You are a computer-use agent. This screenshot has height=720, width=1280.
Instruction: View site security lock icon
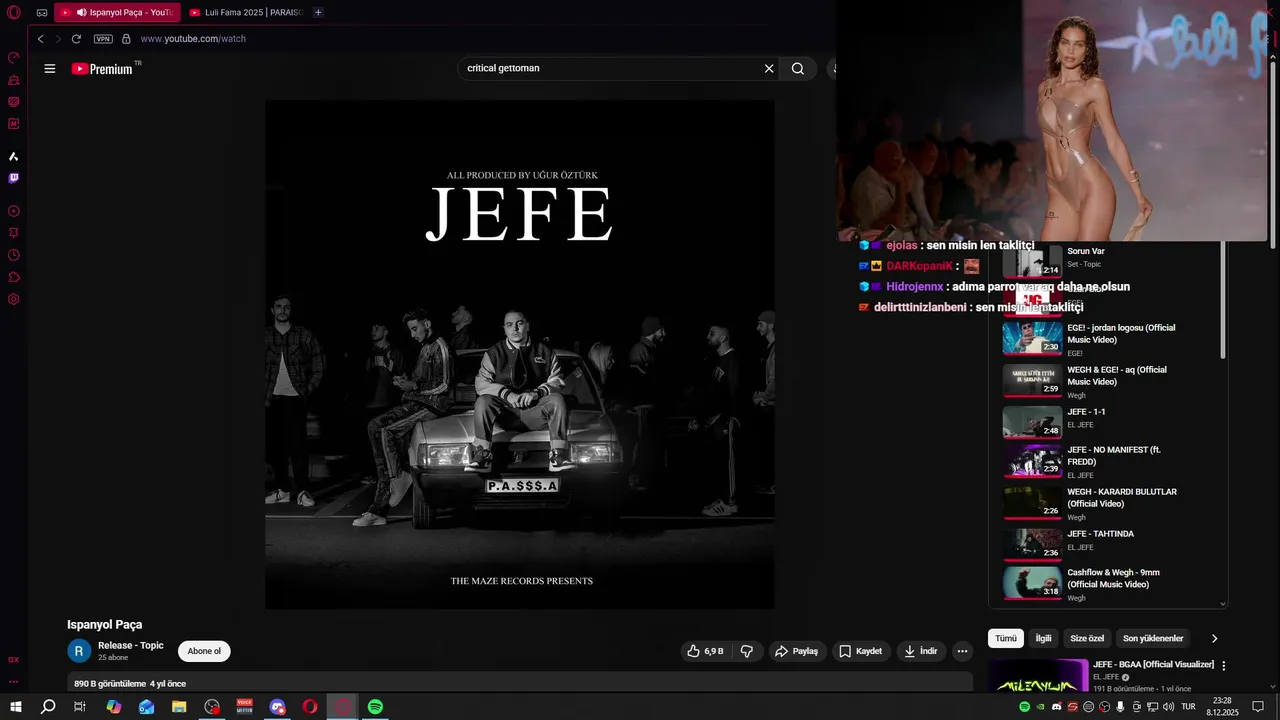pos(126,39)
